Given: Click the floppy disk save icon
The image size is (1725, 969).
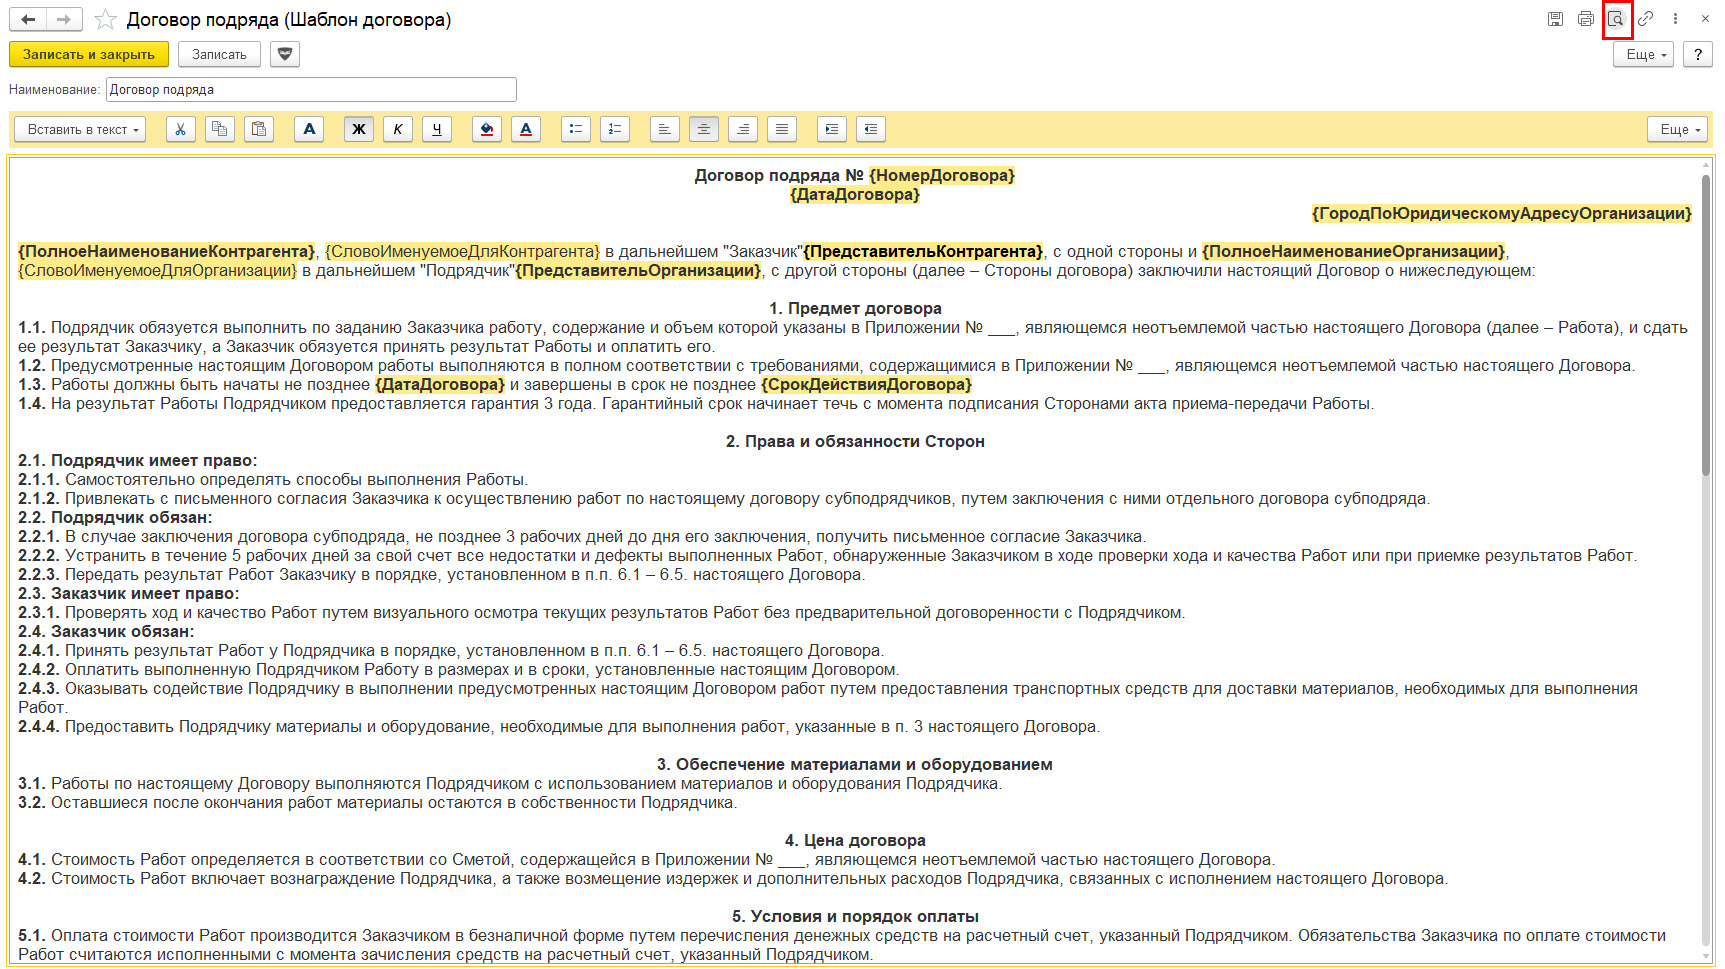Looking at the screenshot, I should pyautogui.click(x=1555, y=19).
